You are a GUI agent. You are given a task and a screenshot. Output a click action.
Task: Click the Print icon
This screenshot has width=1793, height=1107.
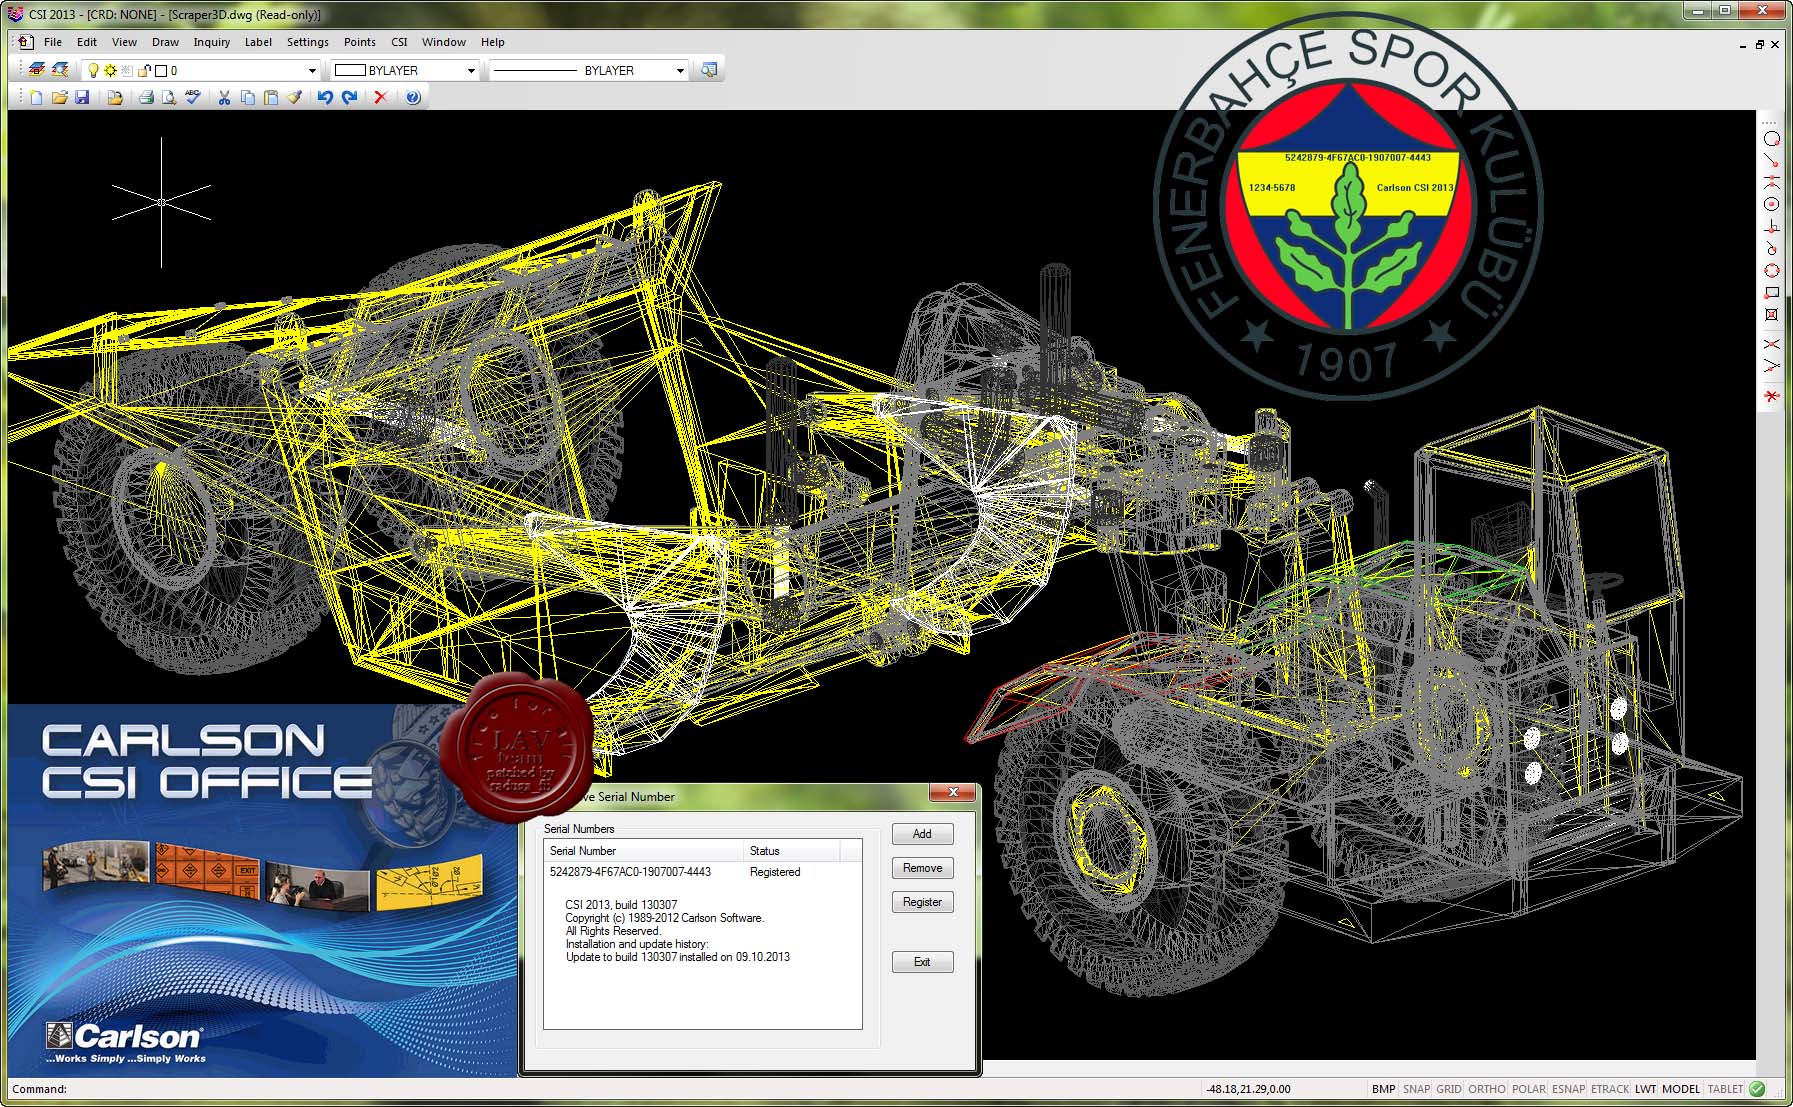(x=146, y=97)
